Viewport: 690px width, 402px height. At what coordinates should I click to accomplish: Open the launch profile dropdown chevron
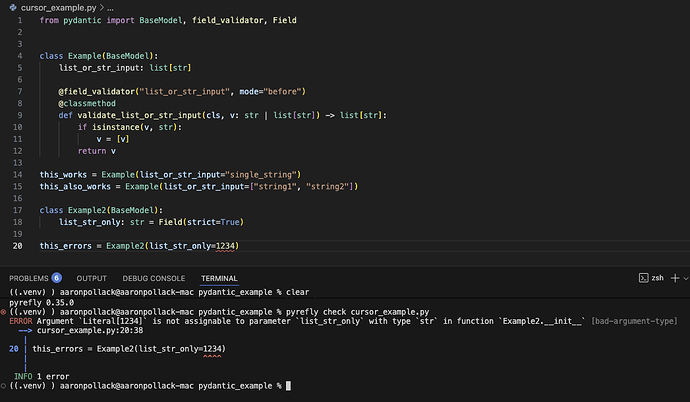(686, 278)
